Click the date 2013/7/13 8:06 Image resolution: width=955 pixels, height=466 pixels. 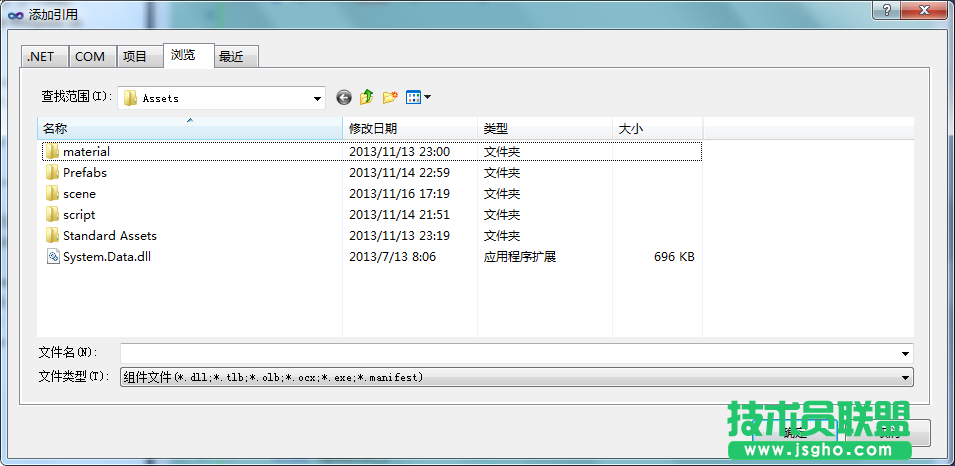393,256
